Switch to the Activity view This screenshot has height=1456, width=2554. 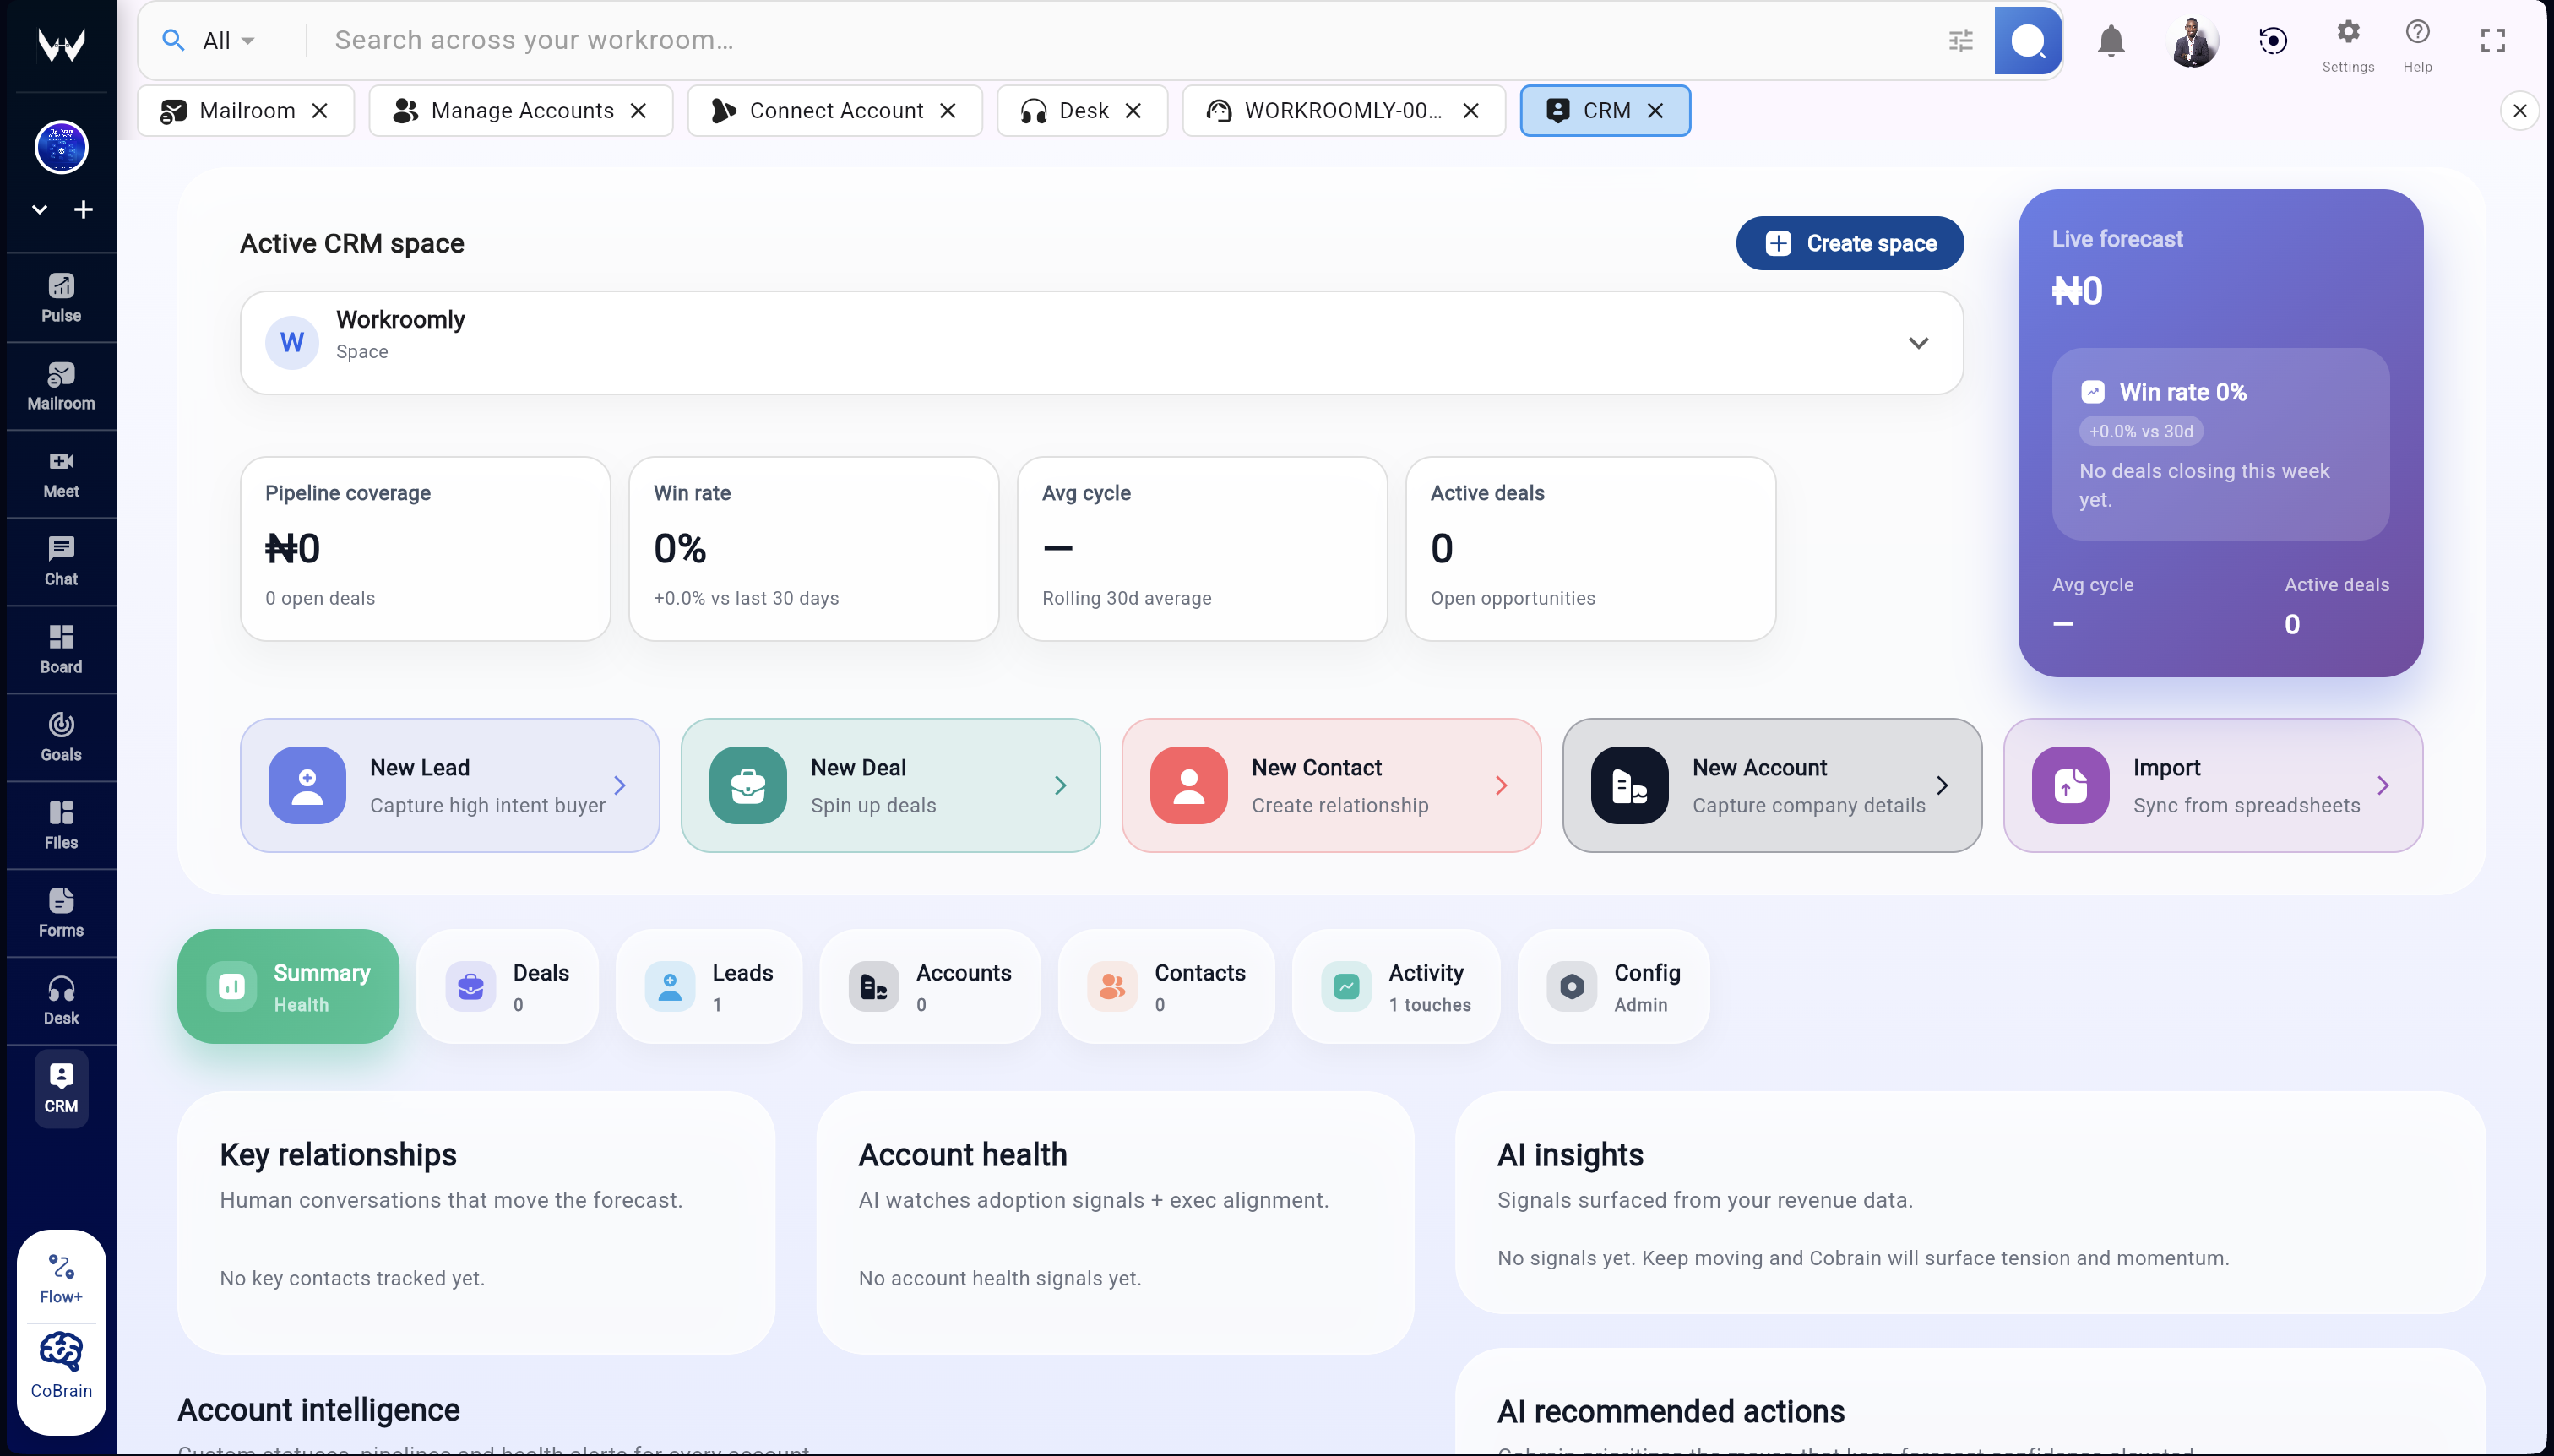[x=1396, y=986]
